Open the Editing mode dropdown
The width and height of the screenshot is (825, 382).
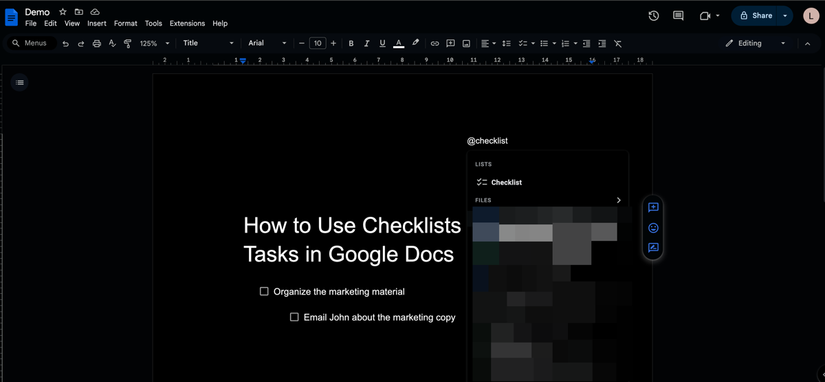point(755,44)
